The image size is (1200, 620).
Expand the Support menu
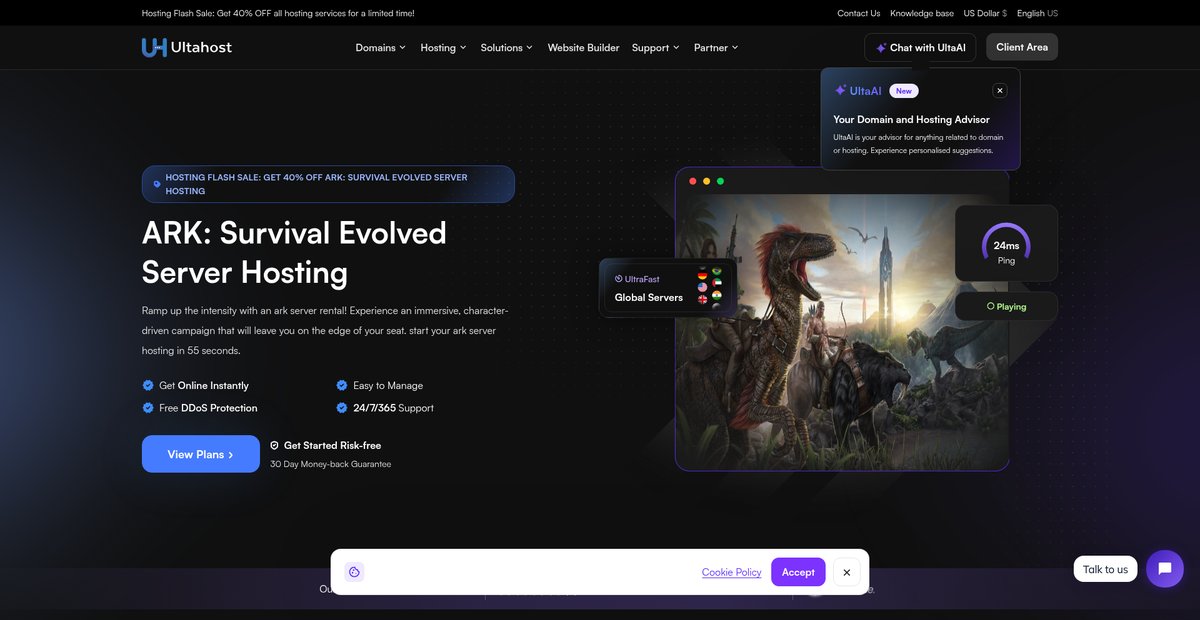point(656,48)
